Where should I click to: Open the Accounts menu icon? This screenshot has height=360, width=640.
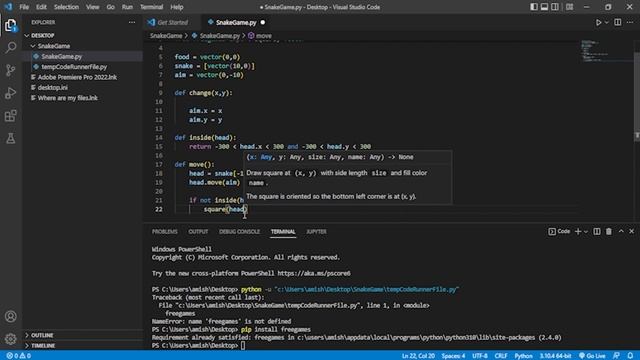tap(11, 316)
